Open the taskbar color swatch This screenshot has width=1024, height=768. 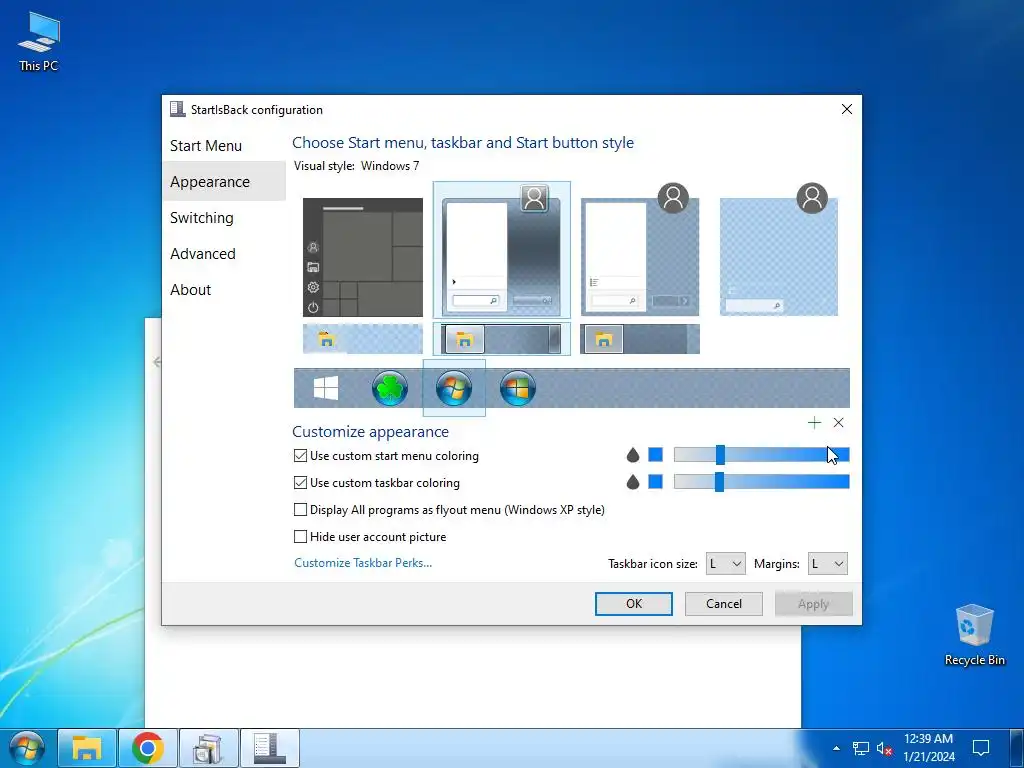tap(655, 481)
